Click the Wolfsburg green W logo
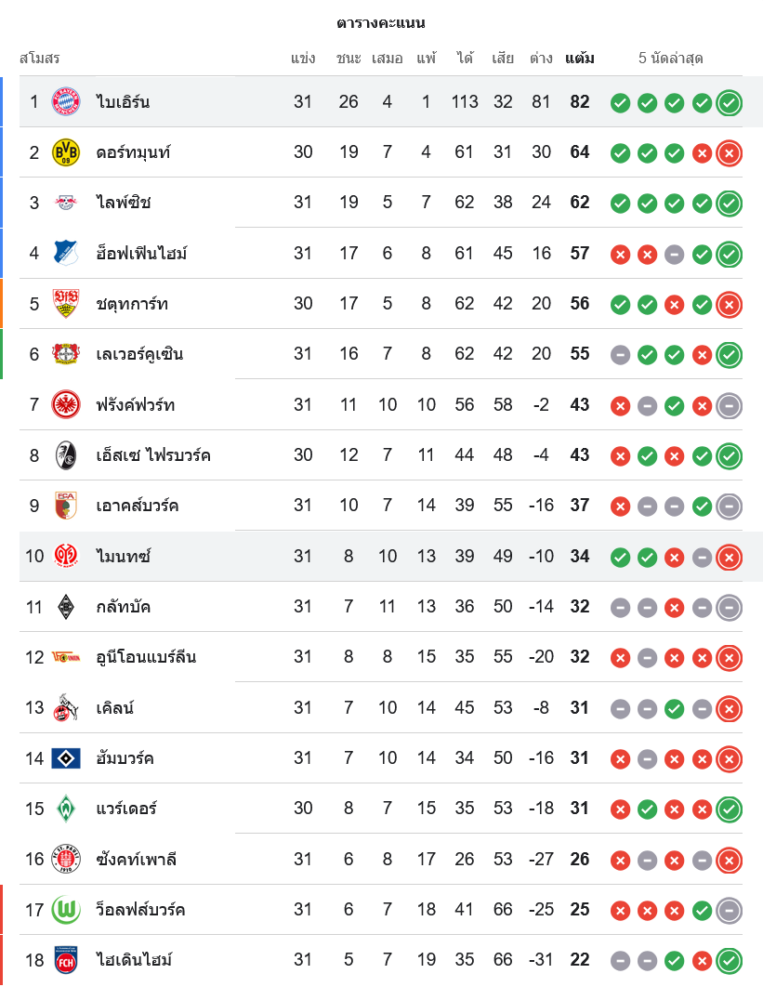Image resolution: width=763 pixels, height=1000 pixels. pos(66,909)
